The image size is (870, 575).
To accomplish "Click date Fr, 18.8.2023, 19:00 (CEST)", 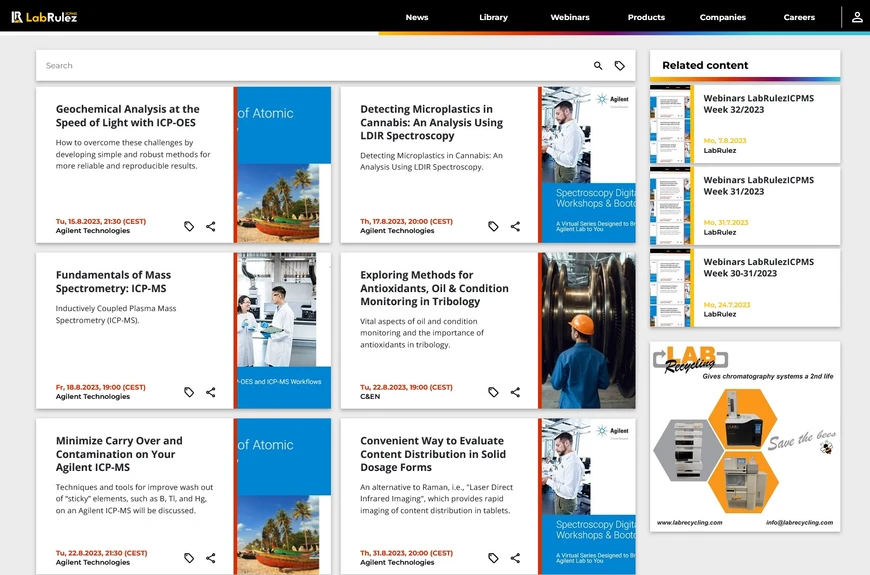I will coord(100,387).
